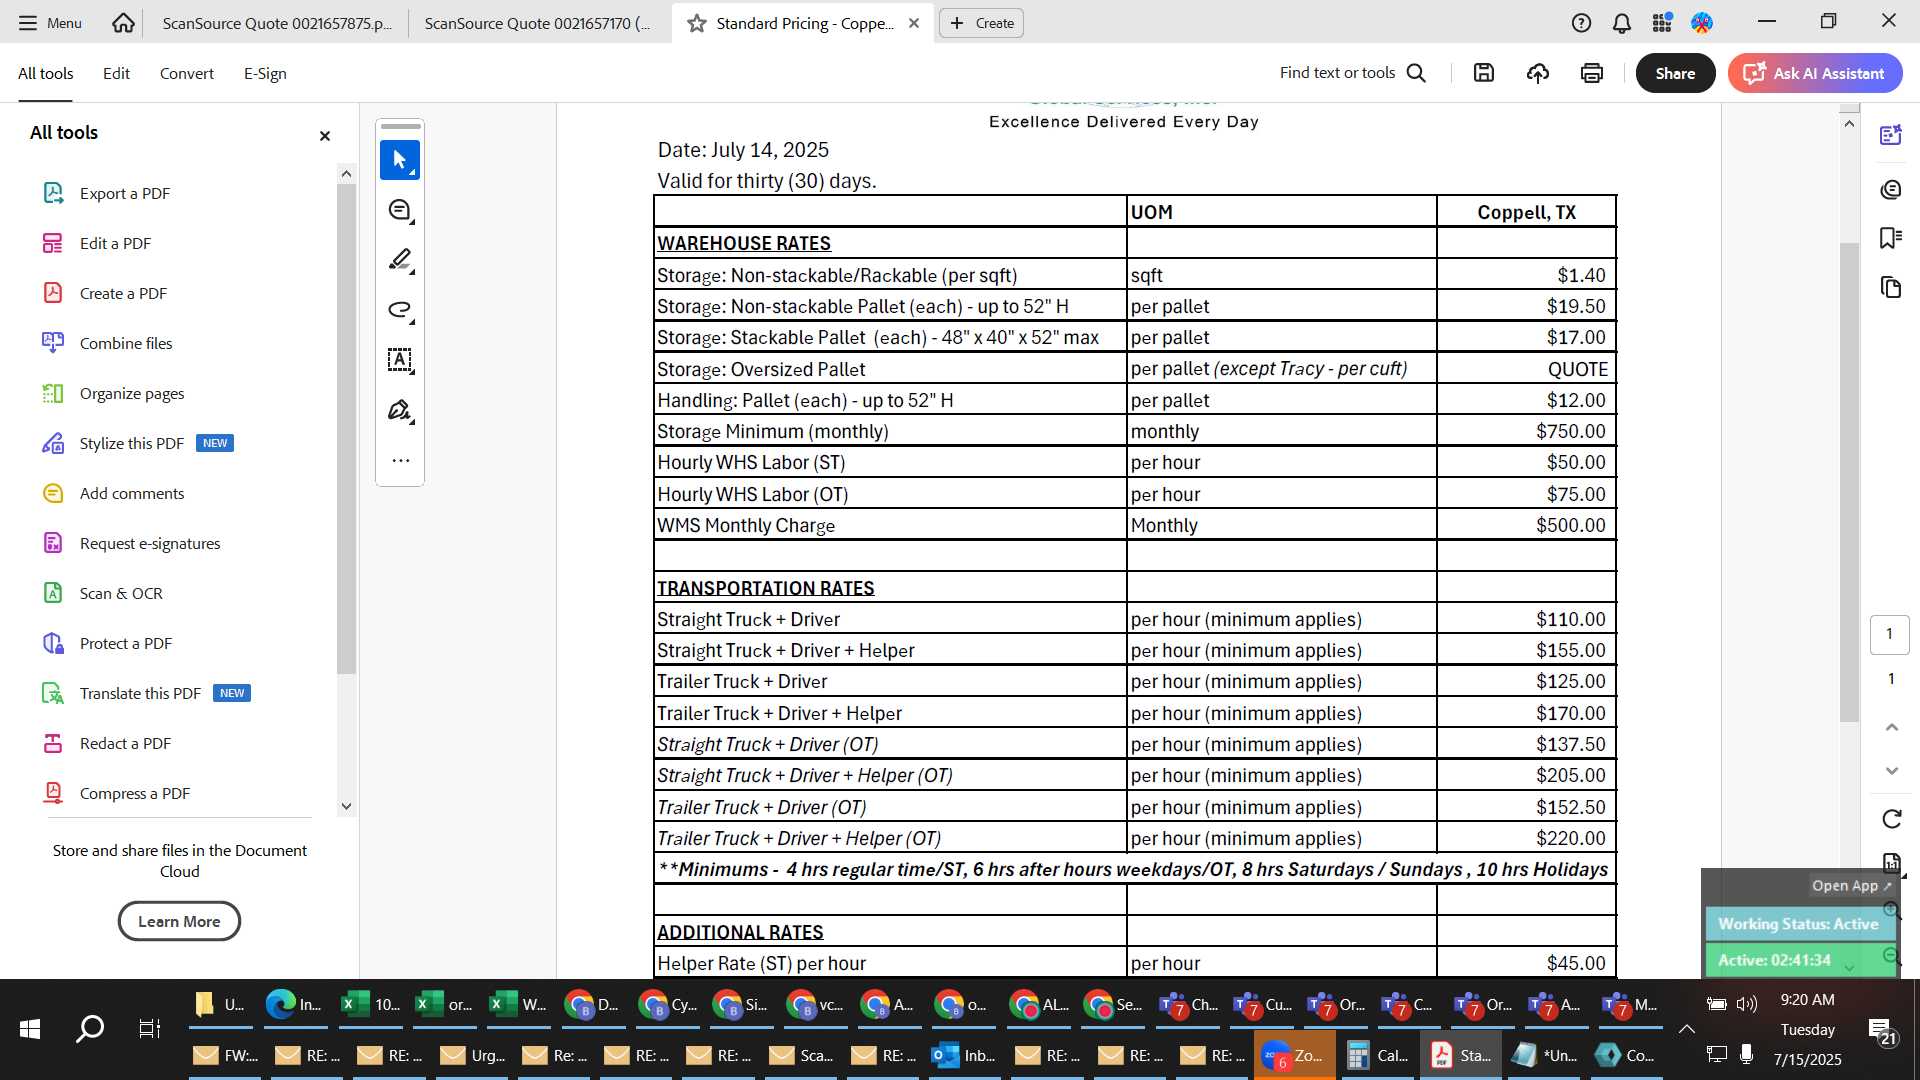Choose the Highlight pen tool
Viewport: 1920px width, 1080px height.
400,260
